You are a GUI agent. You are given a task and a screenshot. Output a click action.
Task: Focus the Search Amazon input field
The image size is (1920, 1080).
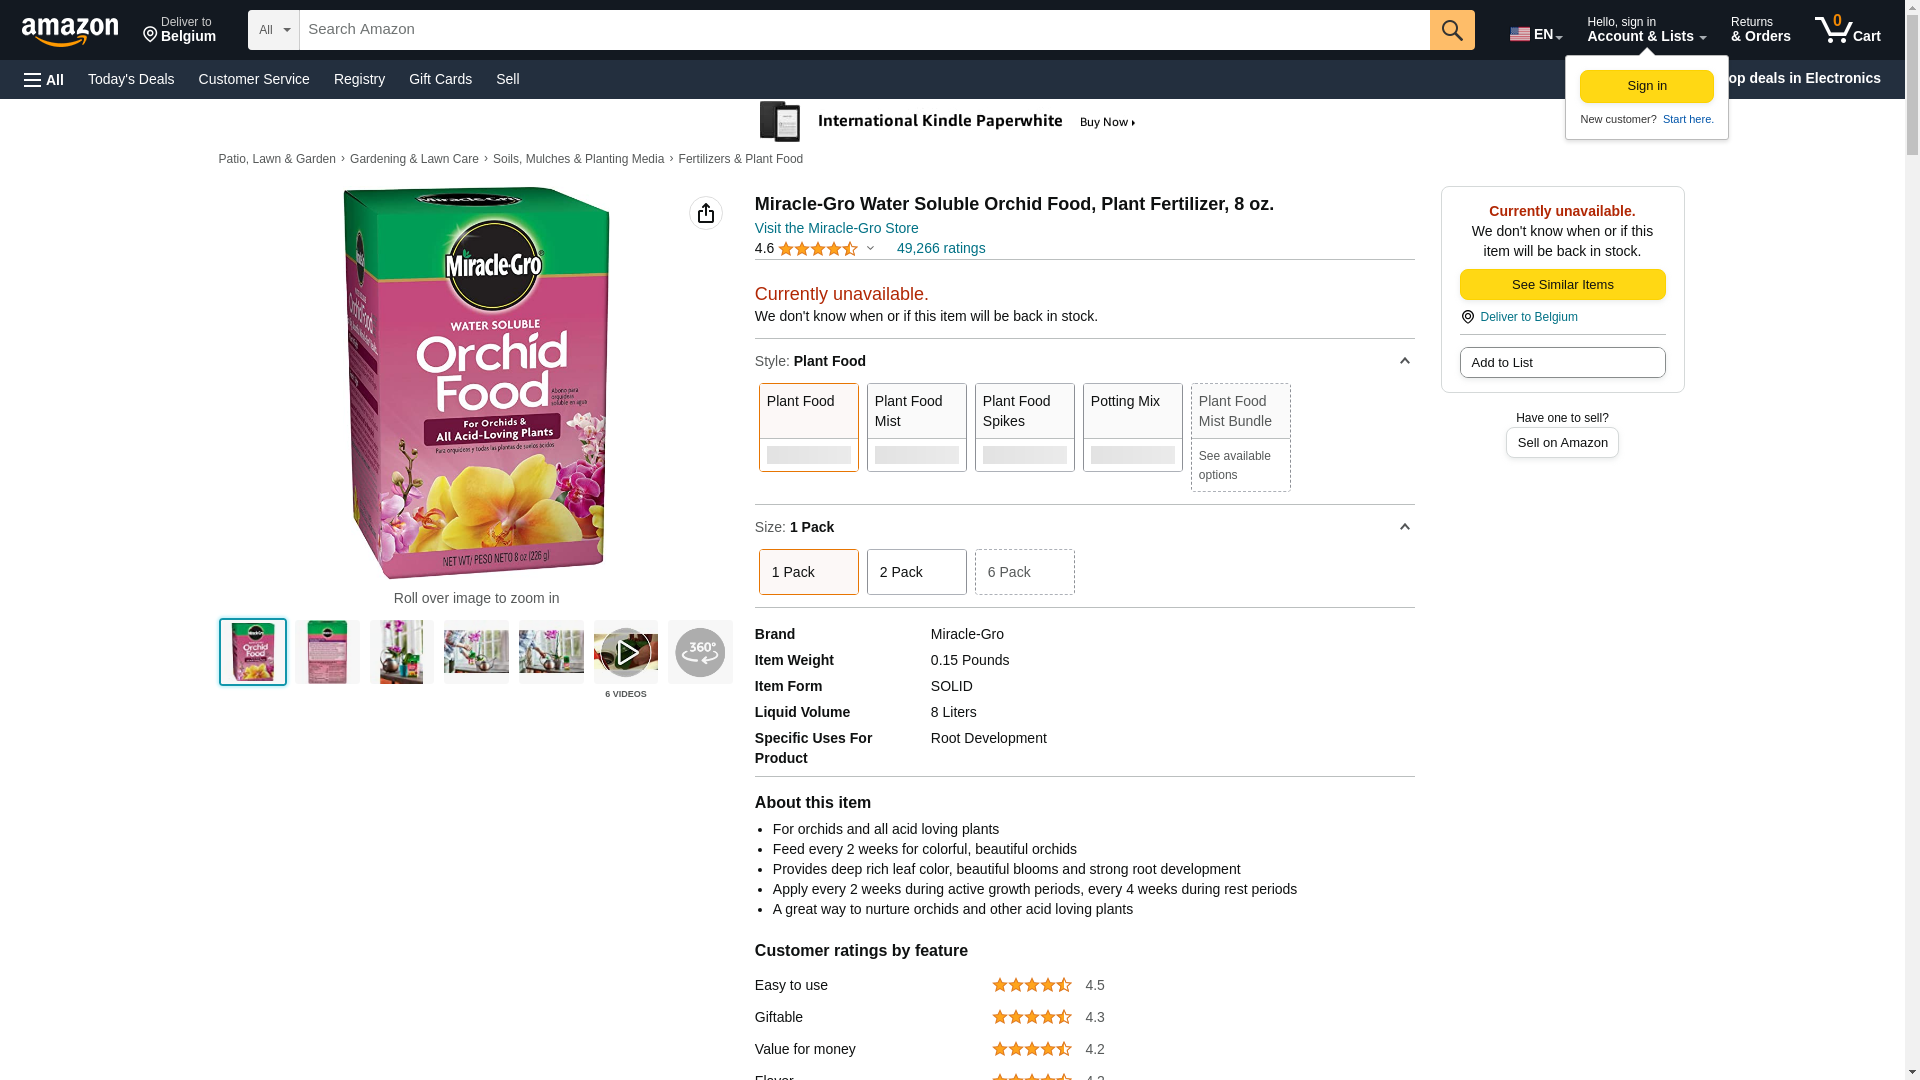point(865,30)
